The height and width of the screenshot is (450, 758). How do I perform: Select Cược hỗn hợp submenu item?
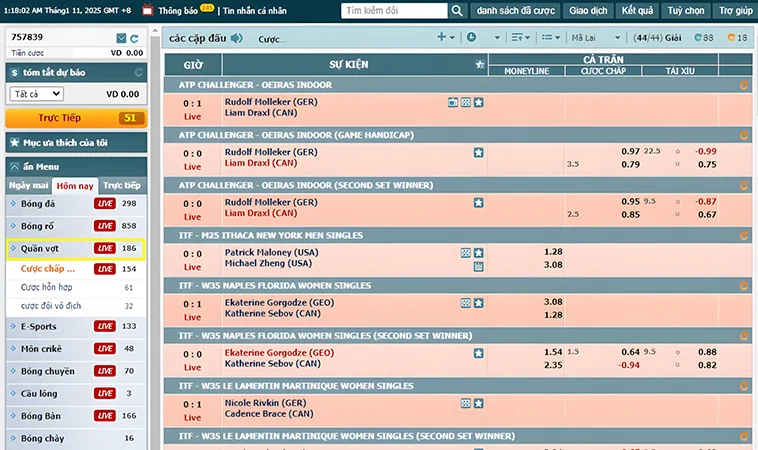click(x=46, y=287)
